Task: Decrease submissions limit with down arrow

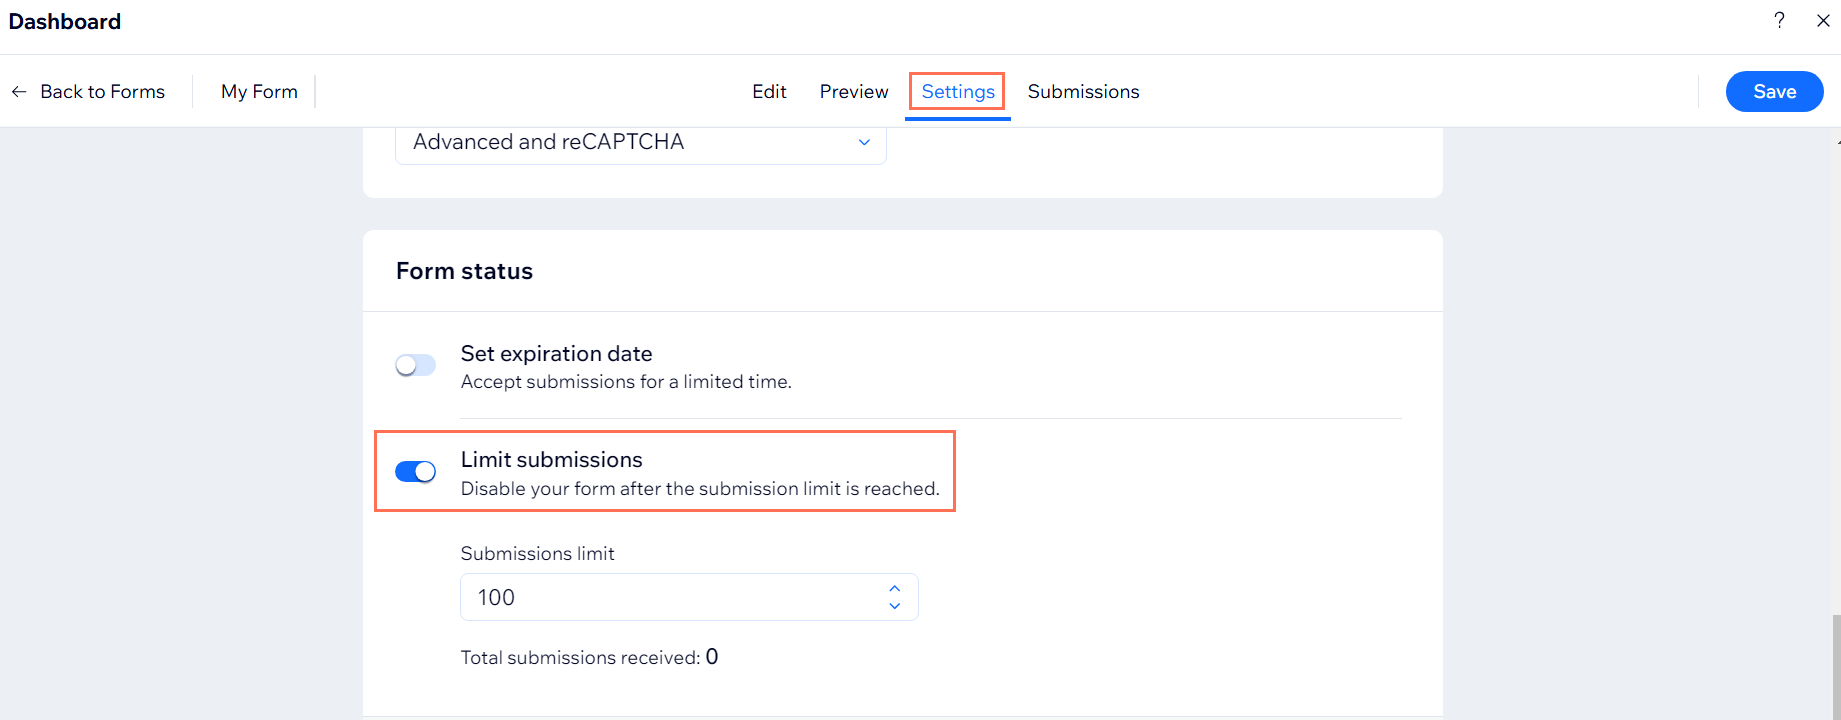Action: (895, 605)
